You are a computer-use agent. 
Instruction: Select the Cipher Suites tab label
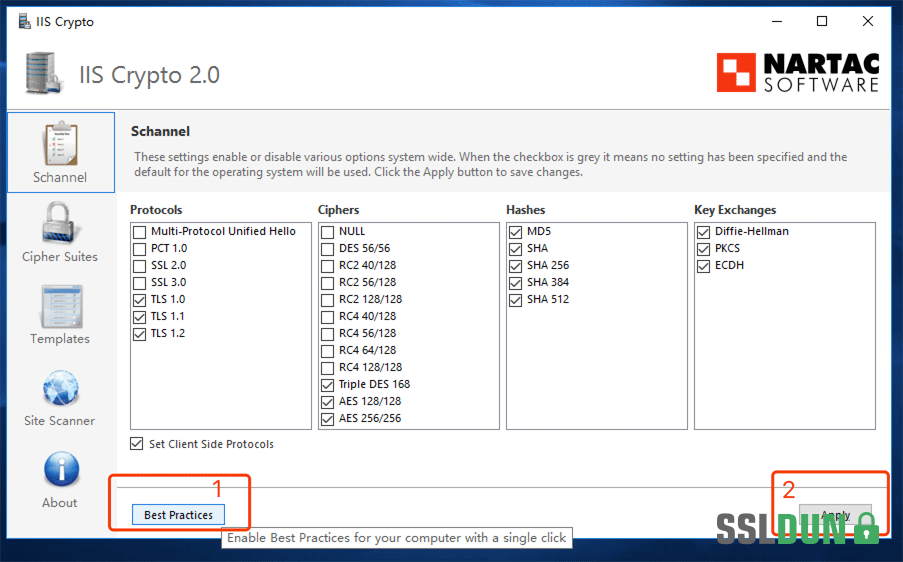(x=60, y=257)
